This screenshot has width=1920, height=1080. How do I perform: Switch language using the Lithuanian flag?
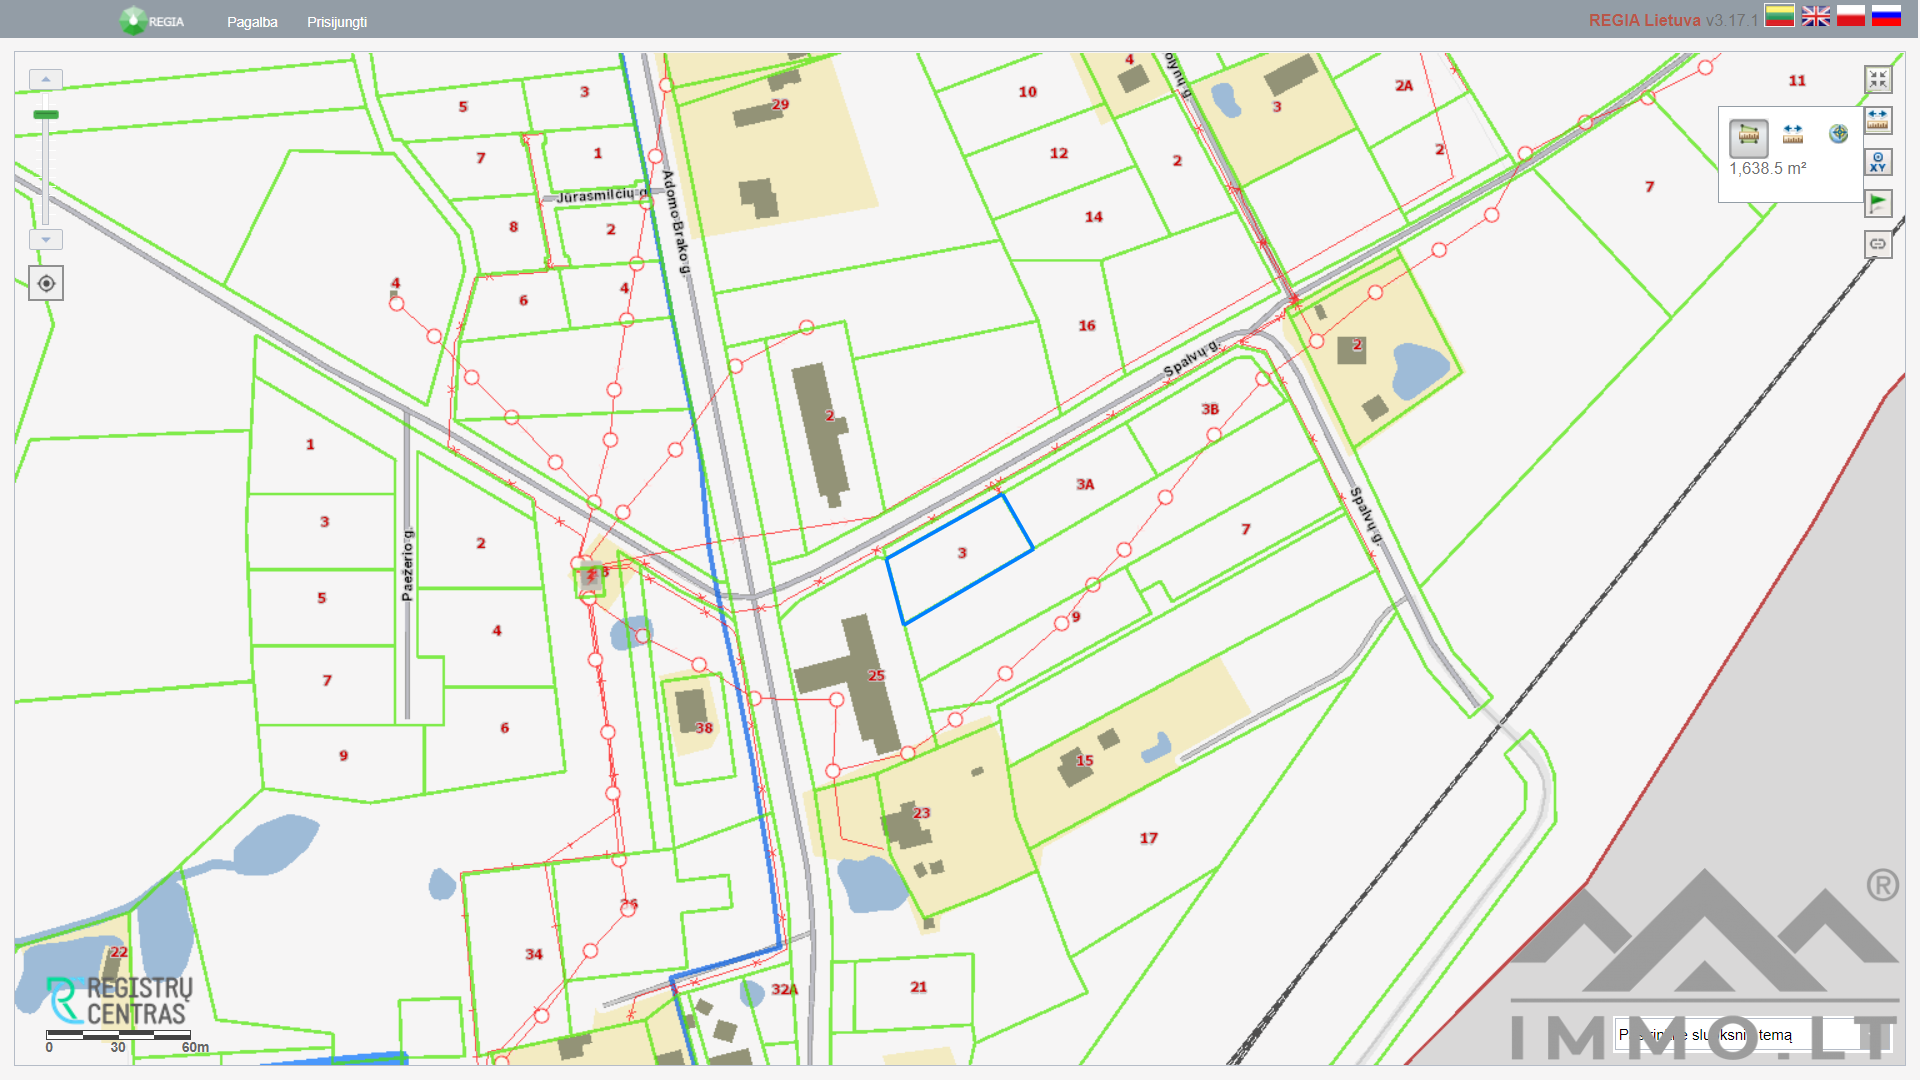[x=1780, y=16]
